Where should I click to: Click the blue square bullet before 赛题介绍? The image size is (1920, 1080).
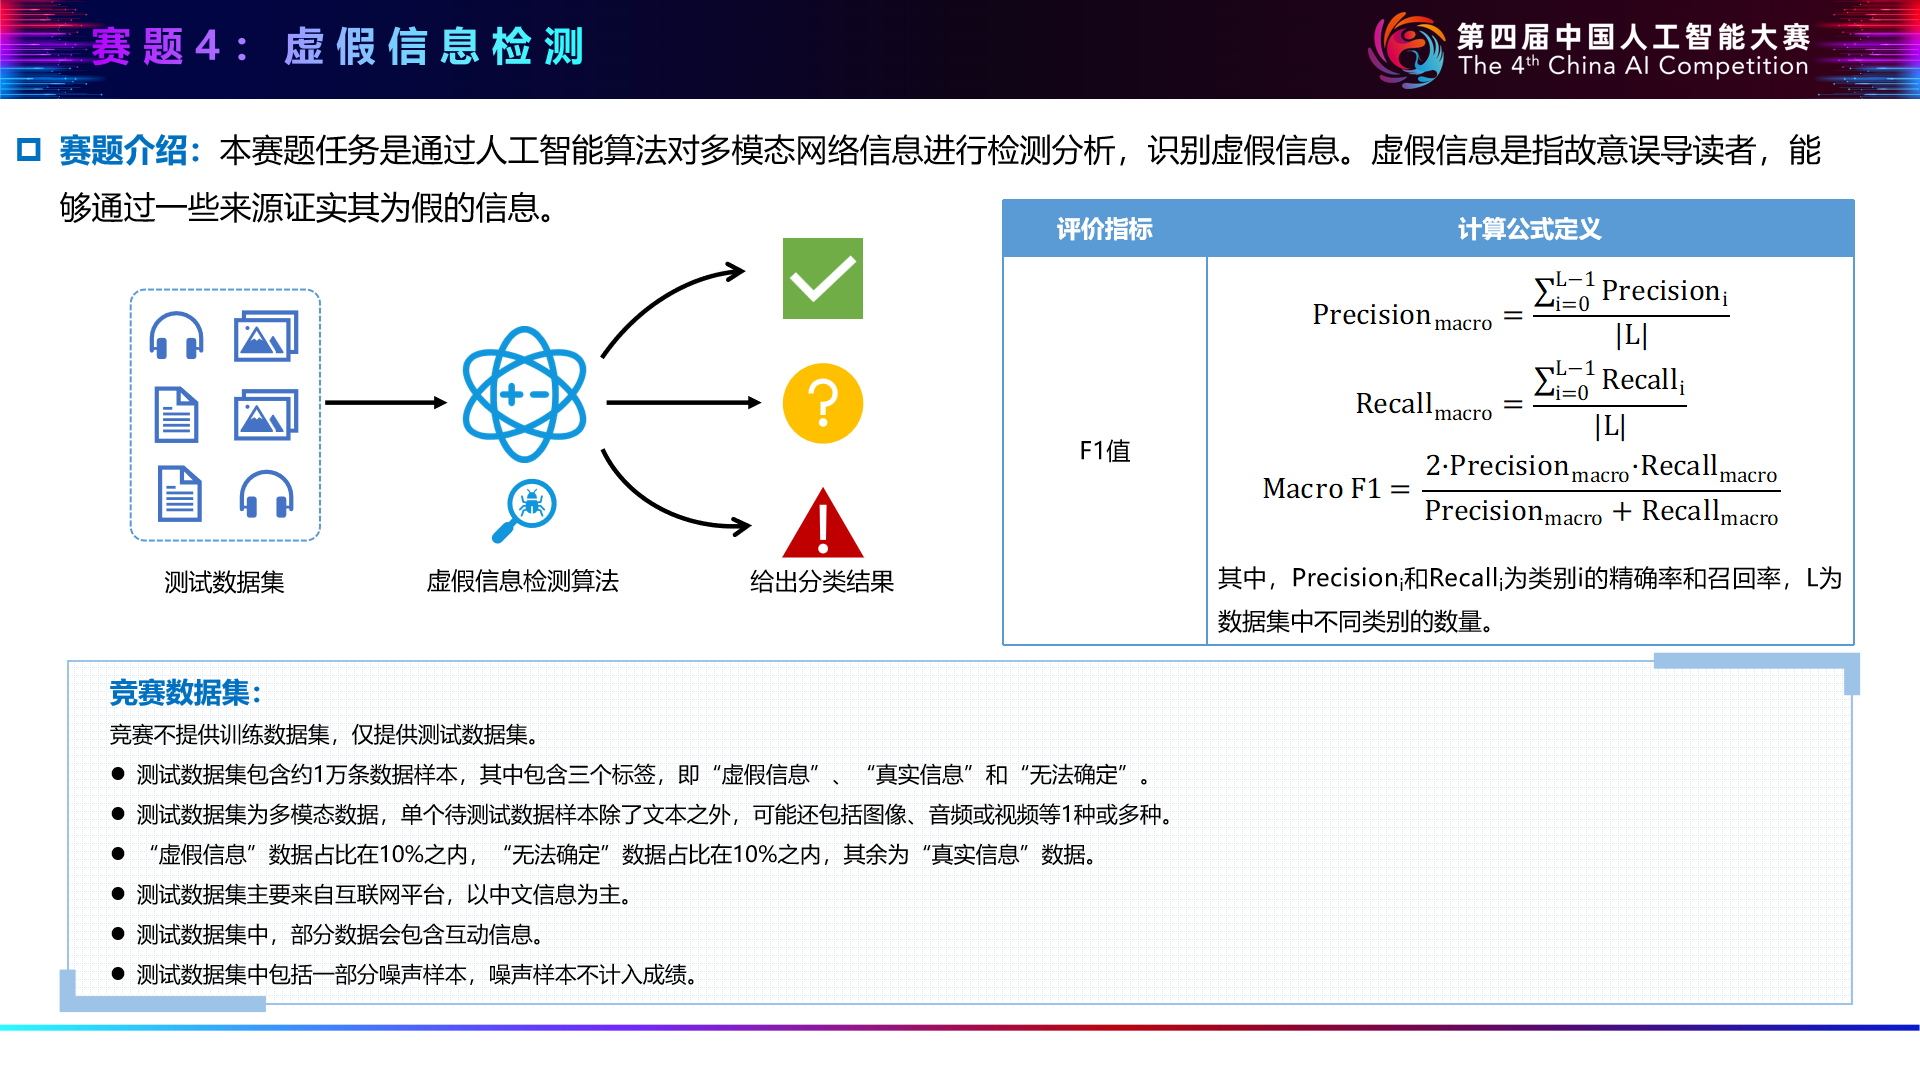click(28, 151)
